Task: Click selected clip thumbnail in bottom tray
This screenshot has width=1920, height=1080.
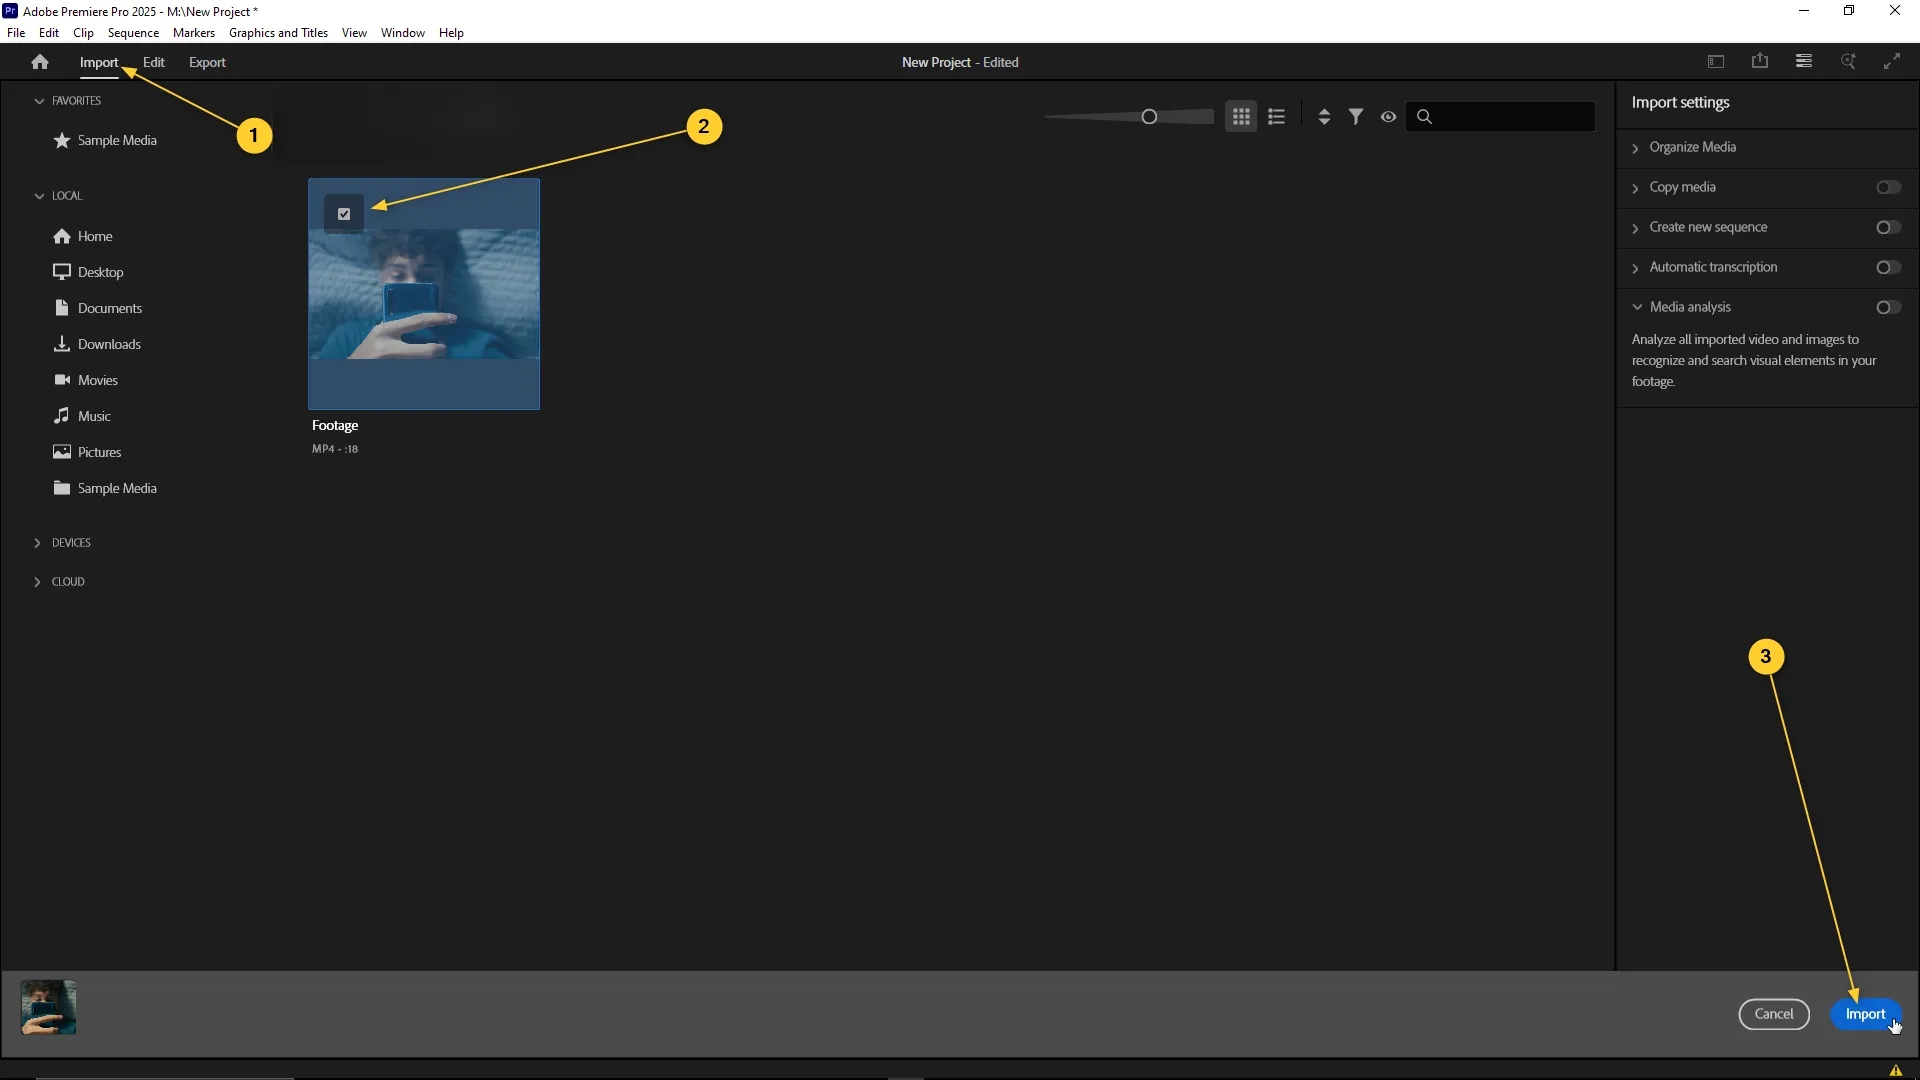Action: pos(48,1007)
